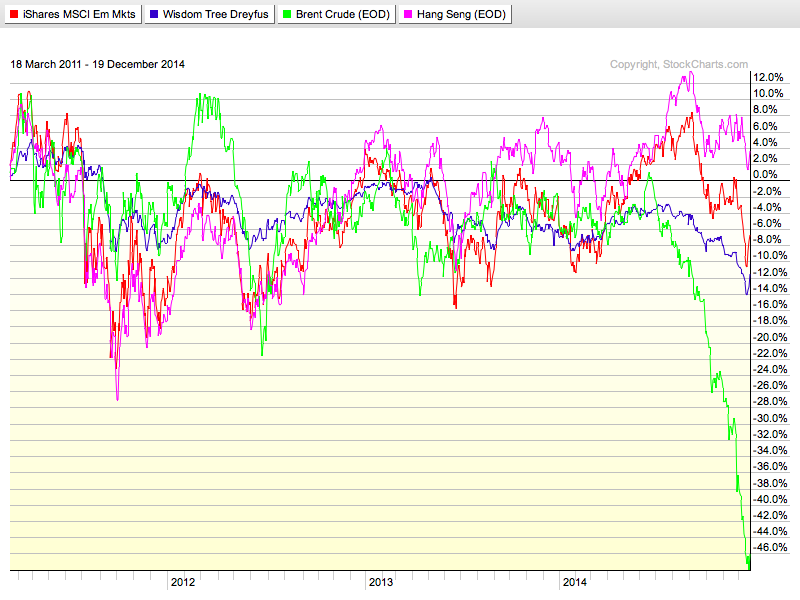Viewport: 800px width, 600px height.
Task: Click the 6.0% y-axis label
Action: point(765,126)
